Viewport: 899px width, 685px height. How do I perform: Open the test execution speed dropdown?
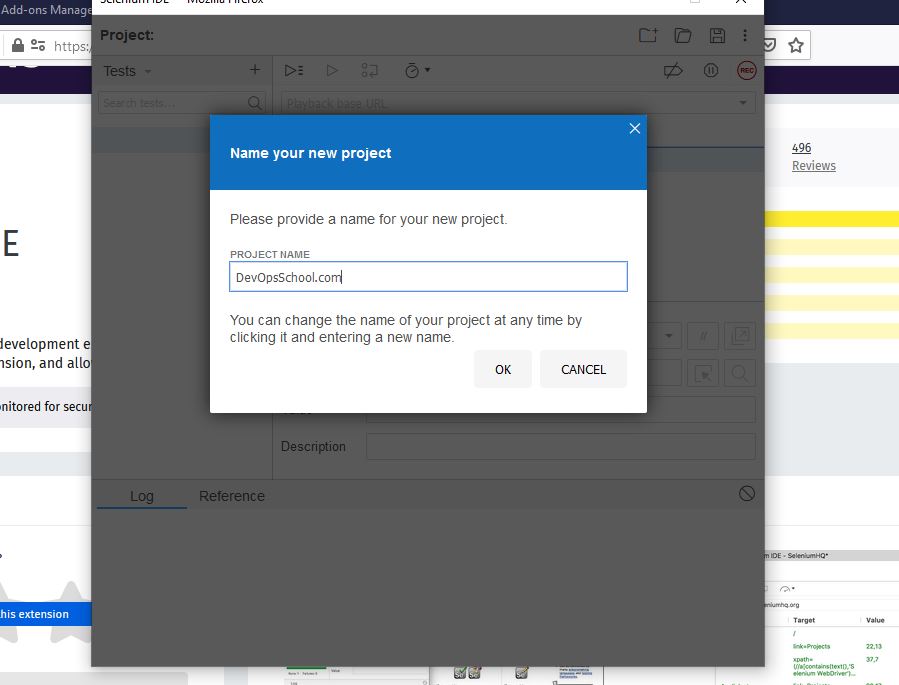pyautogui.click(x=417, y=71)
